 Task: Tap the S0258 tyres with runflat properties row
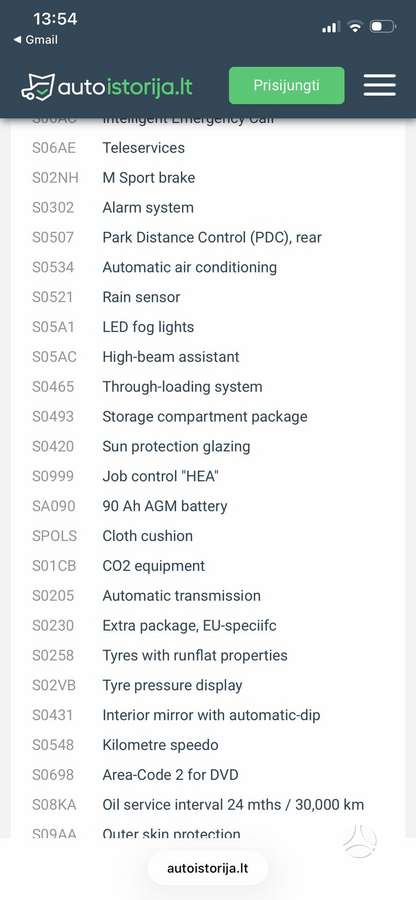208,655
